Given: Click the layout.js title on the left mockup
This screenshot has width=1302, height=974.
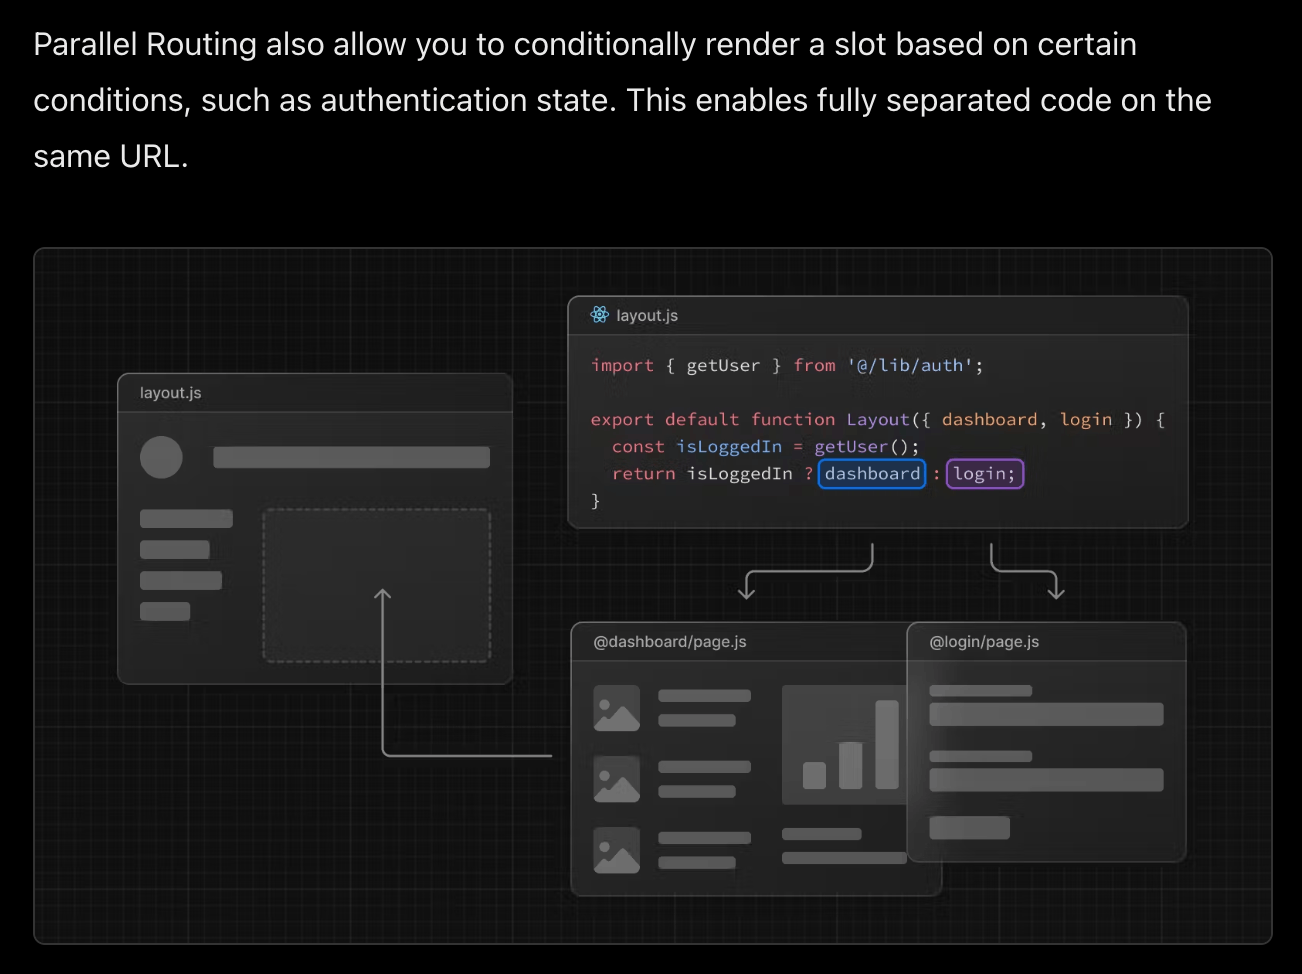Looking at the screenshot, I should pos(169,393).
